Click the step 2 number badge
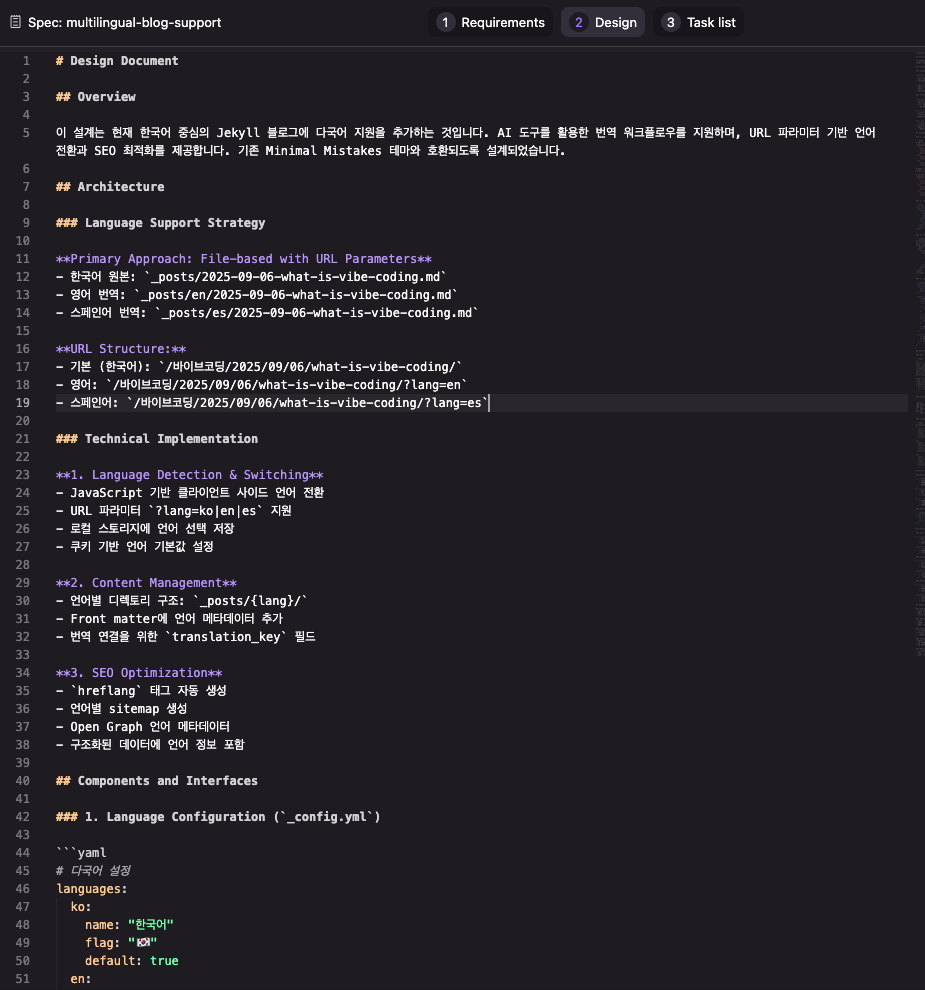The height and width of the screenshot is (990, 925). 578,23
